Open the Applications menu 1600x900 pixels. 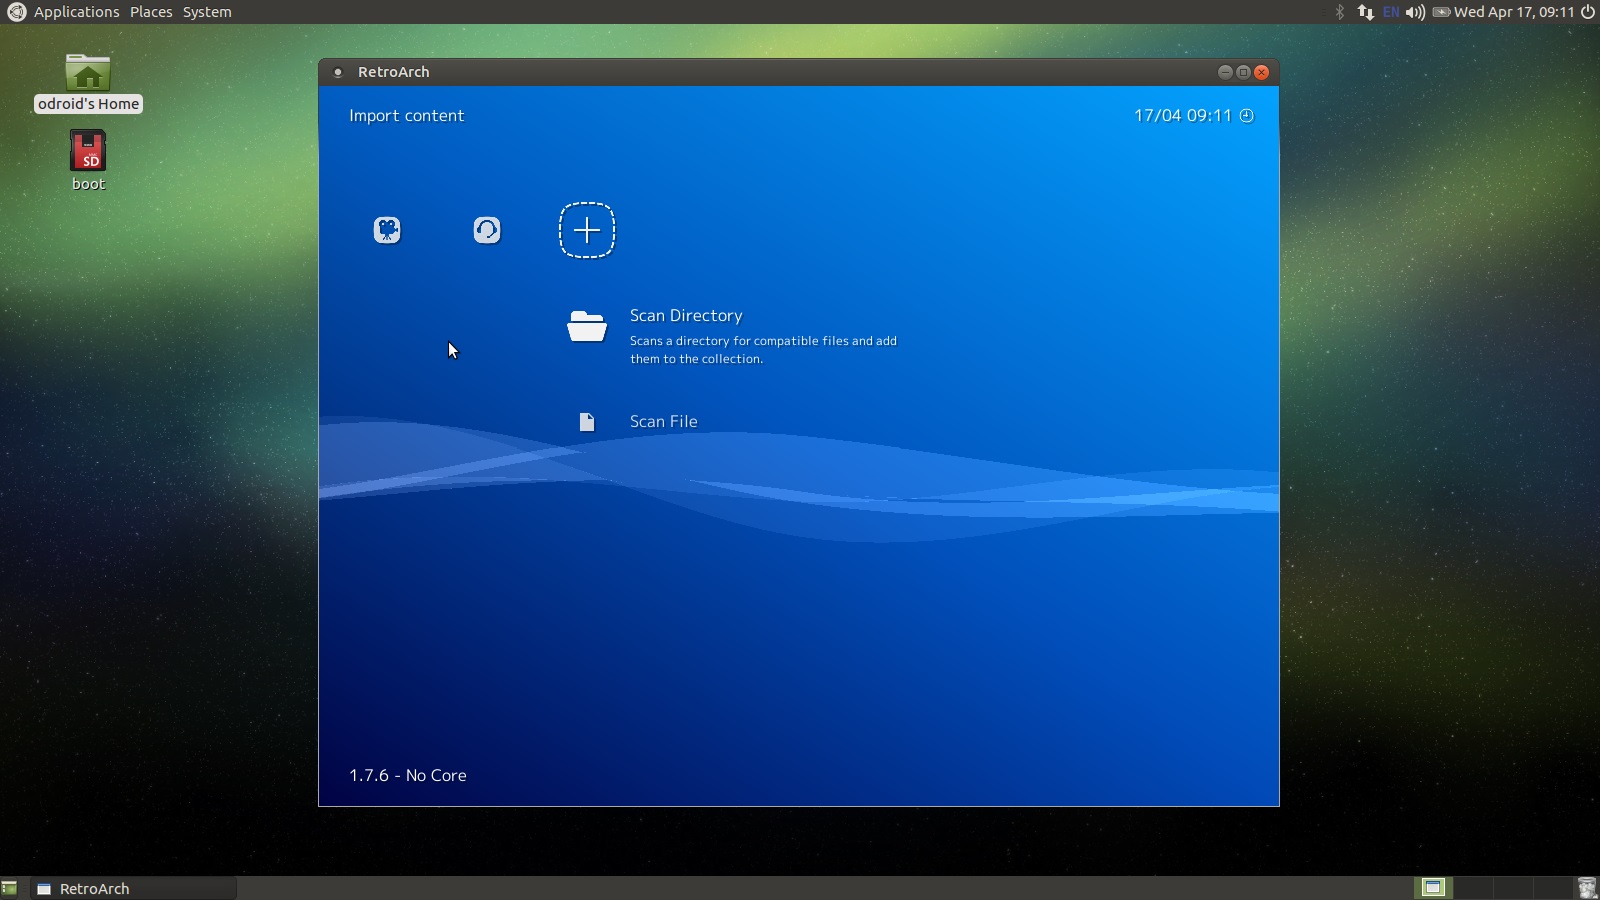(76, 12)
